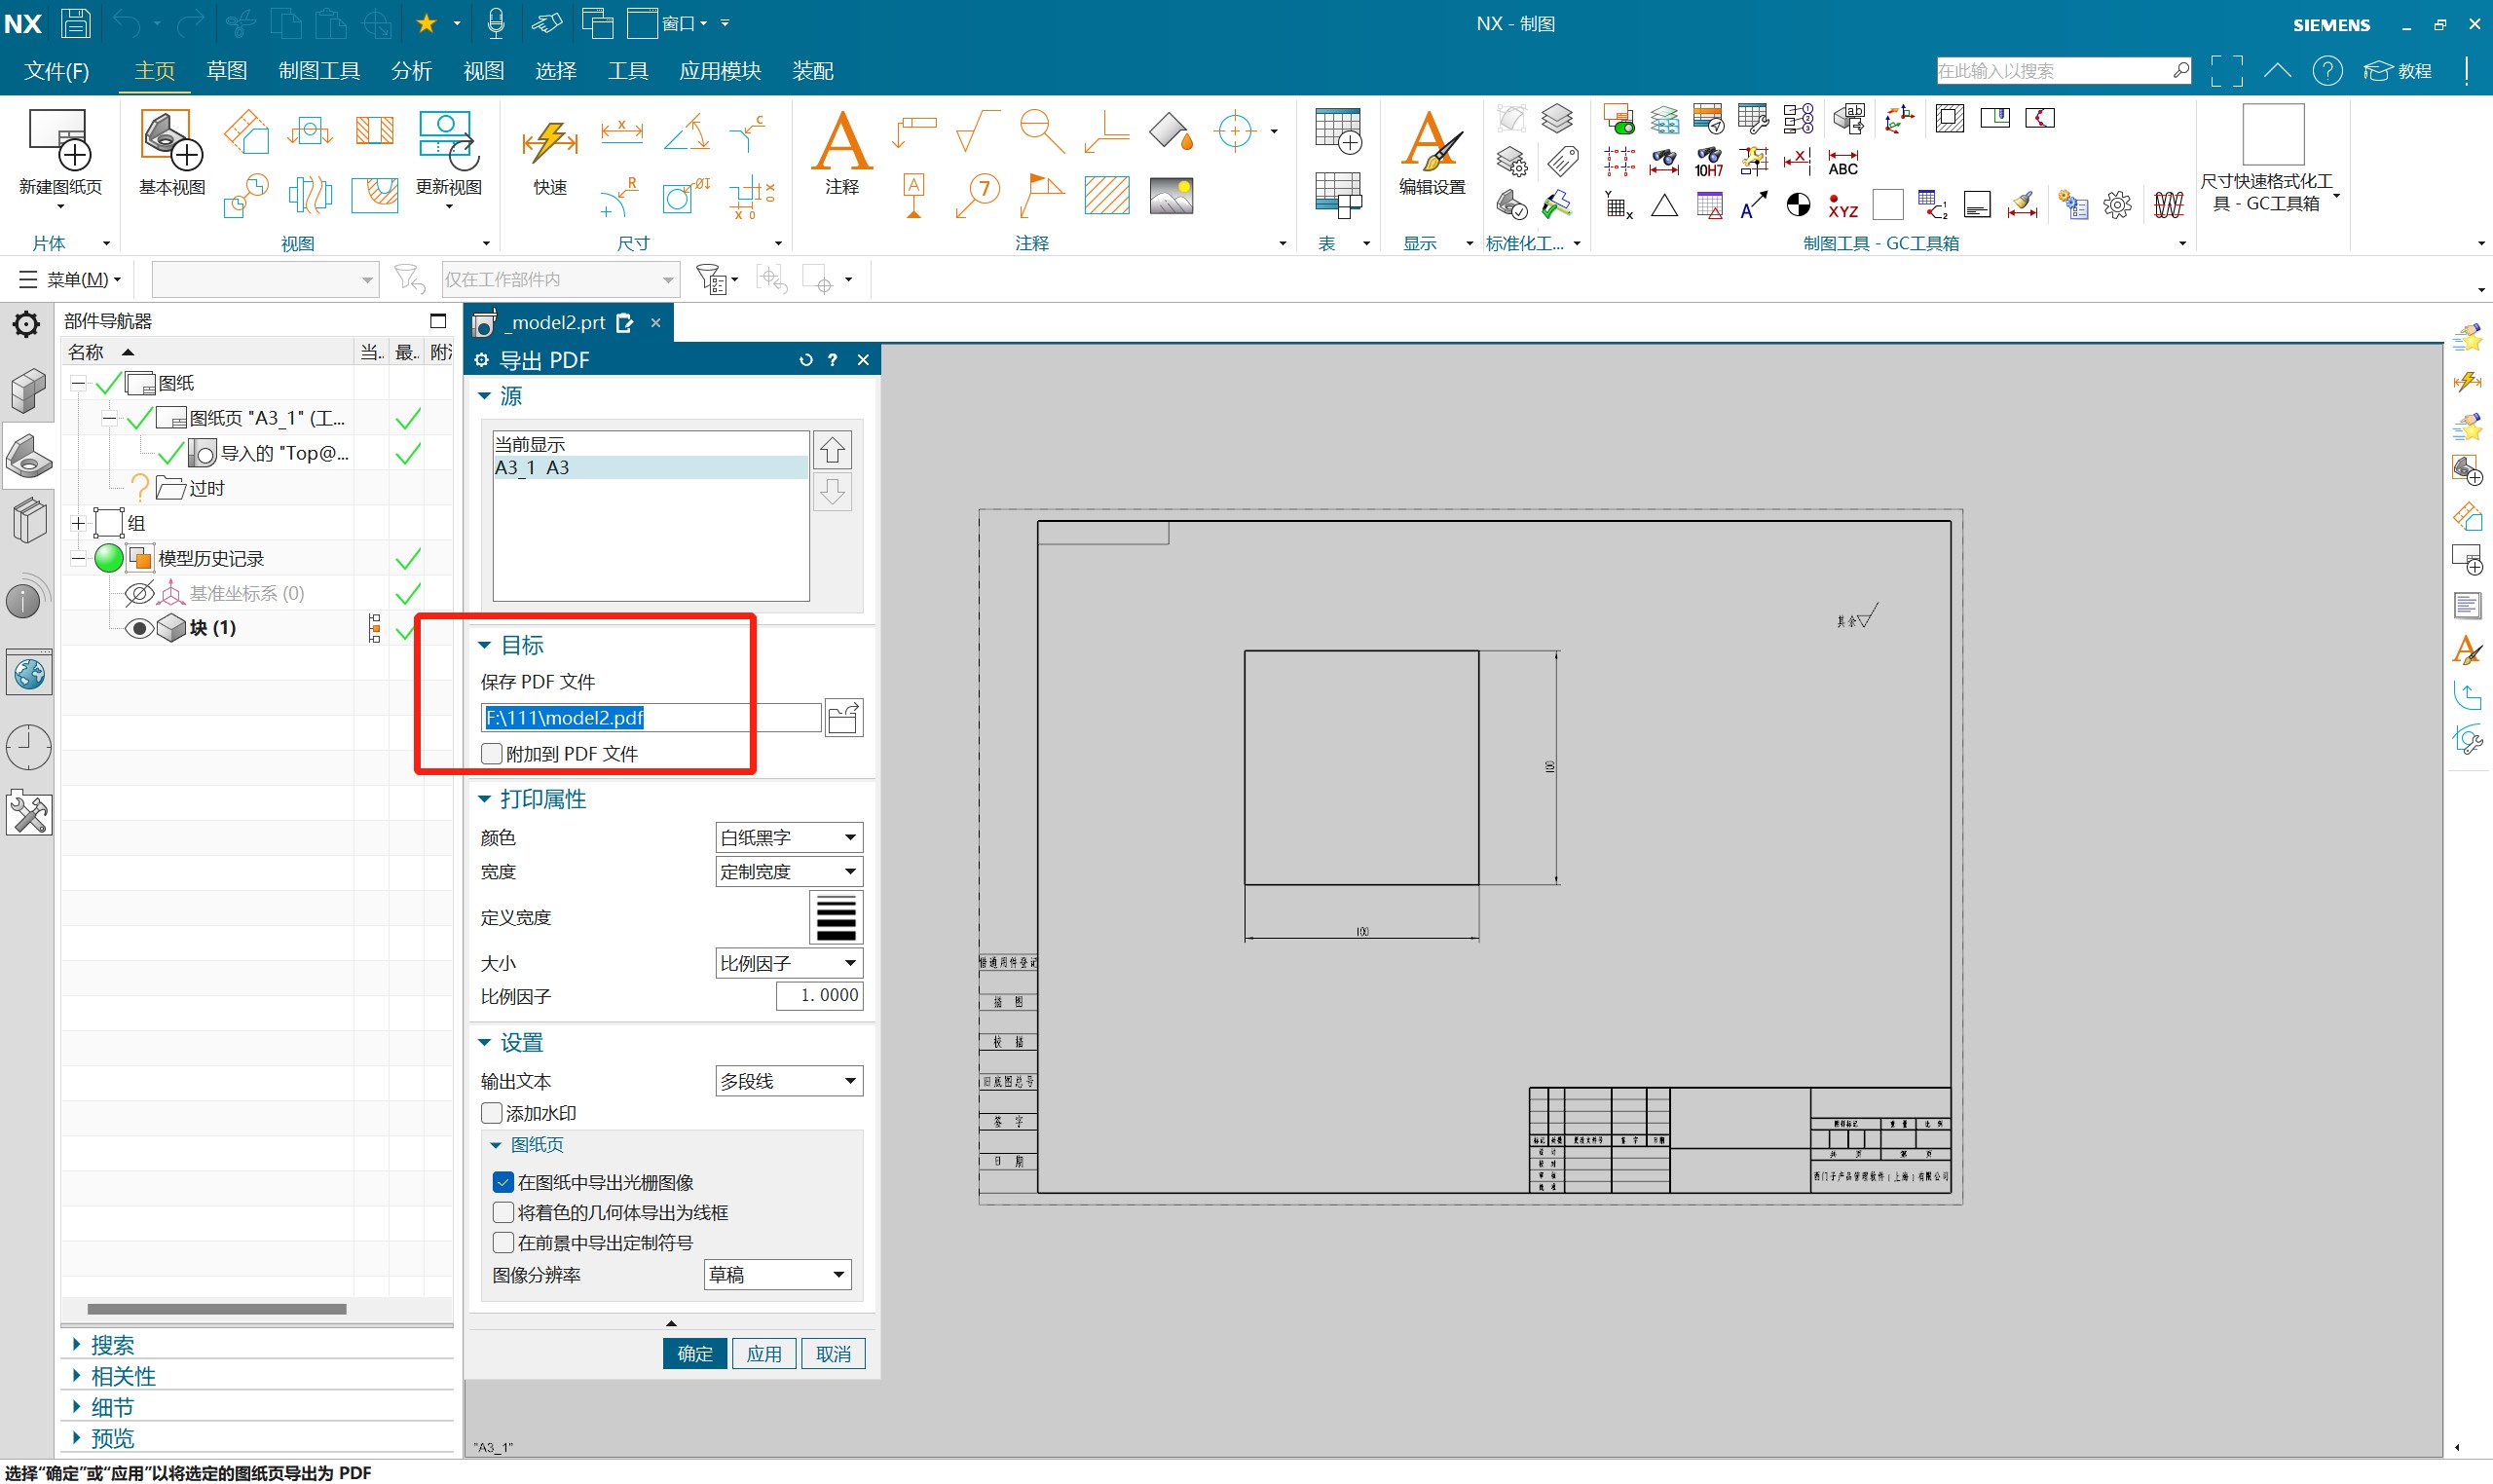The height and width of the screenshot is (1484, 2493).
Task: Move selected sheet up with arrow button
Action: [832, 451]
